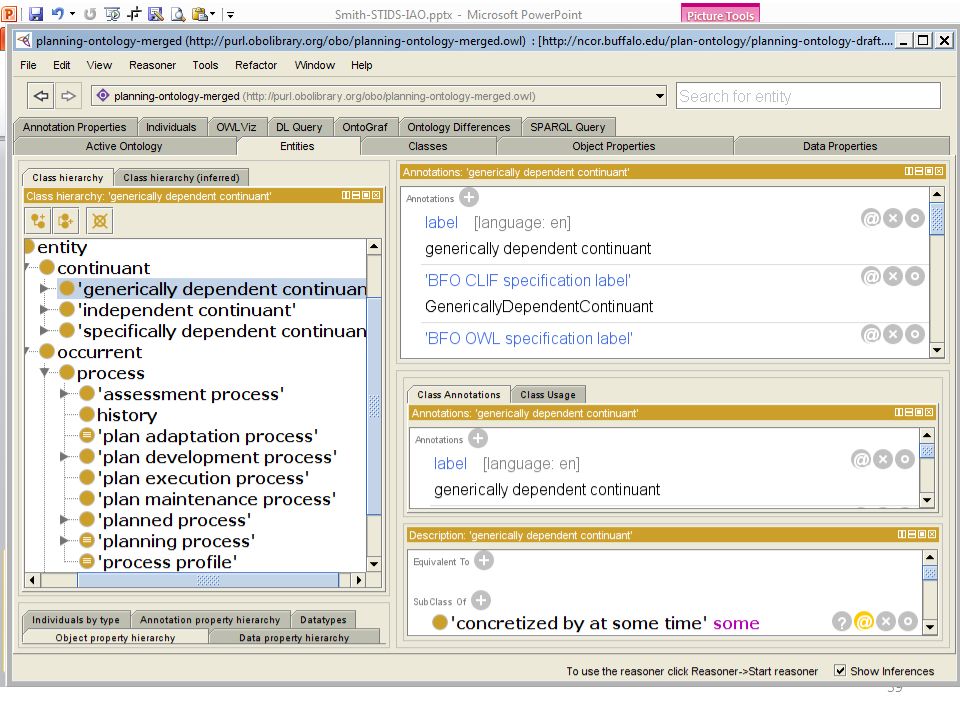
Task: Add an Equivalent To class expression
Action: (484, 560)
